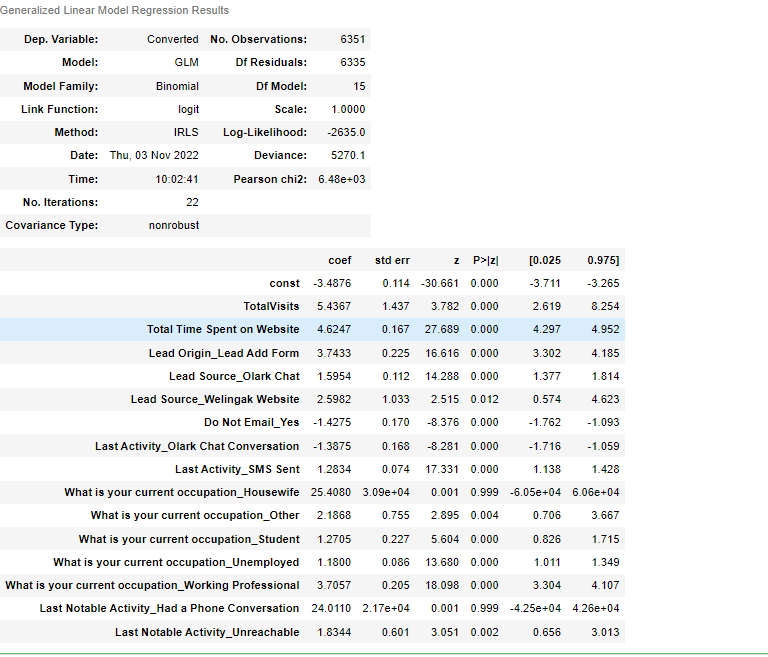Click 'Had a Phone Conversation' row label
The height and width of the screenshot is (657, 768).
[x=169, y=608]
